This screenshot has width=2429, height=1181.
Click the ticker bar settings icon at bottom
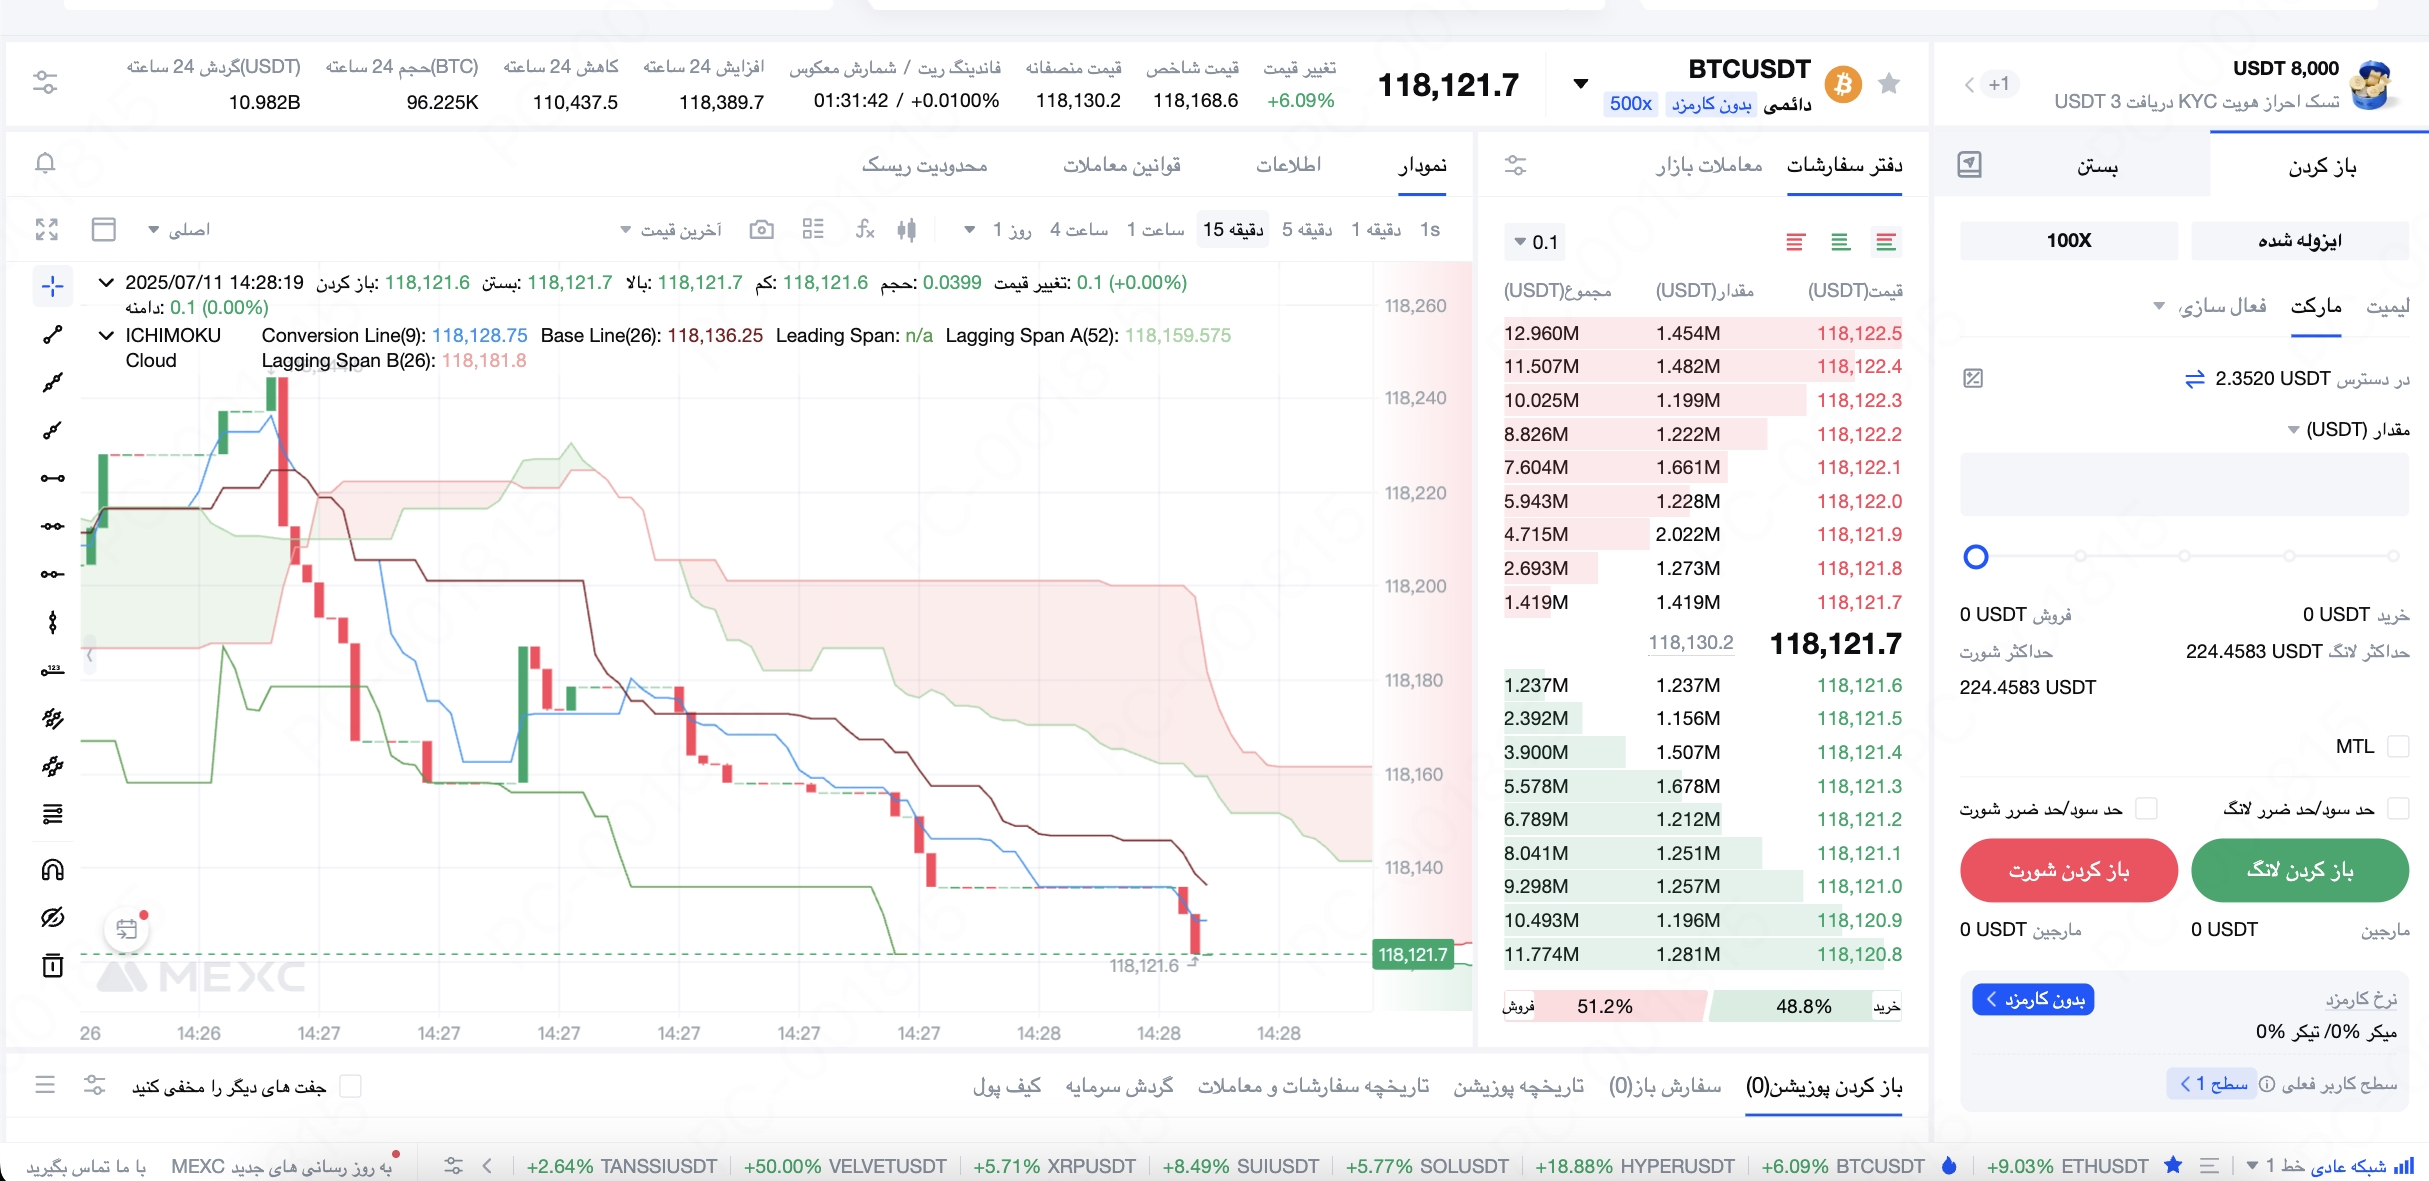[x=453, y=1166]
